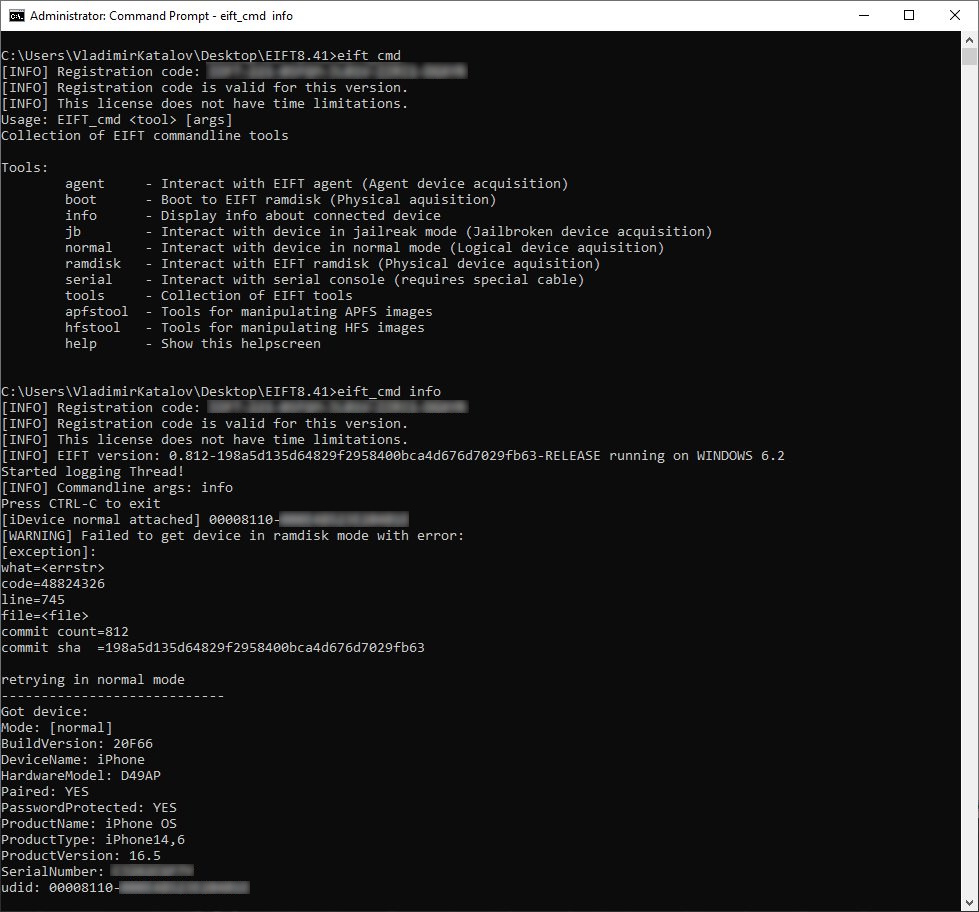Click the 'boot' tool name in list
The image size is (979, 912).
tap(80, 200)
